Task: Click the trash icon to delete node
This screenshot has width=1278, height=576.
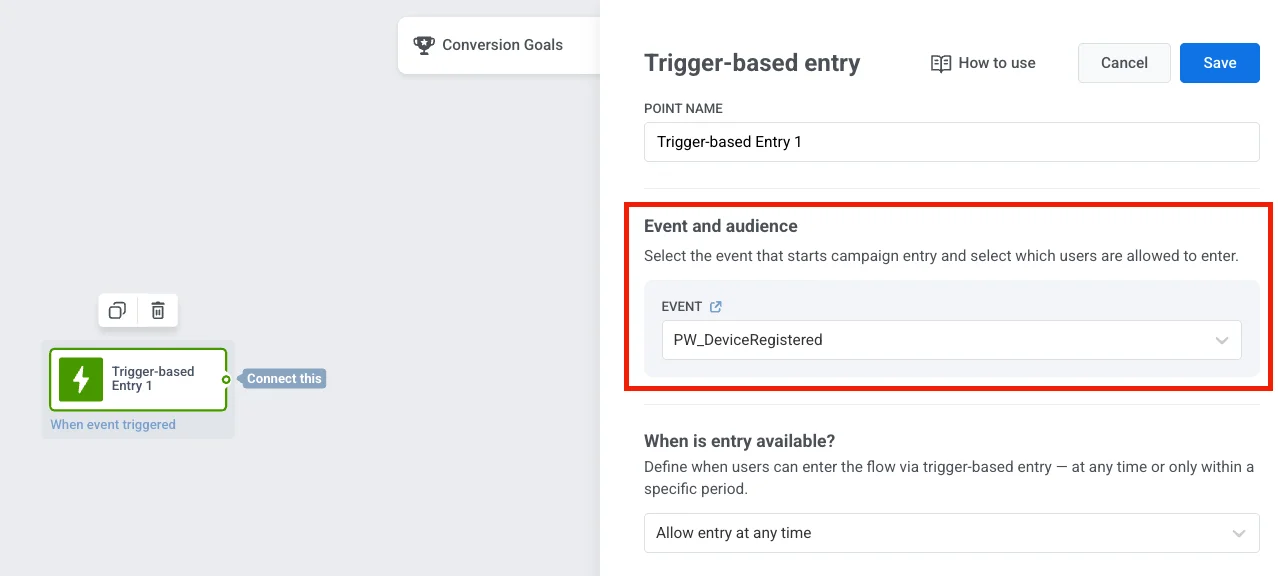Action: tap(158, 311)
